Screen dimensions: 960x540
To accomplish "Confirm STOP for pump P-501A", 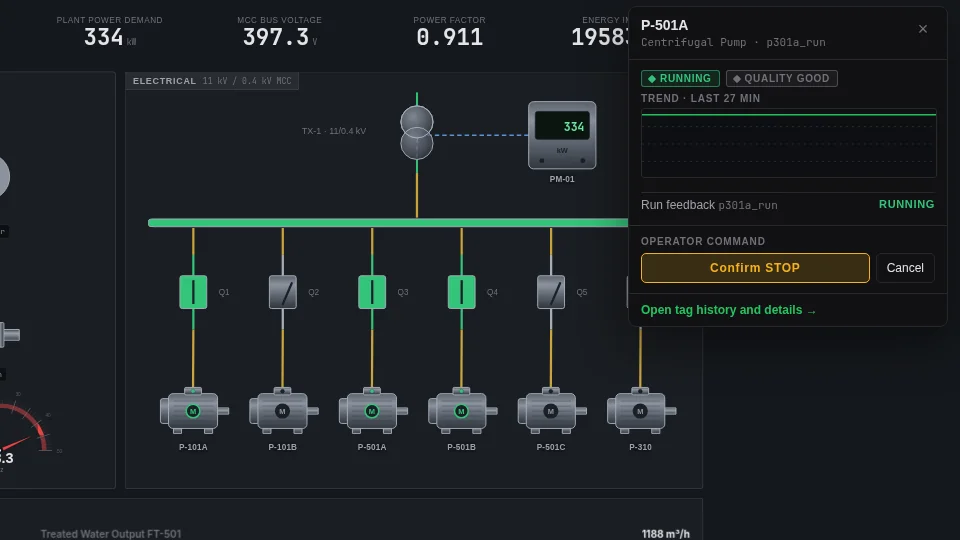I will tap(755, 268).
